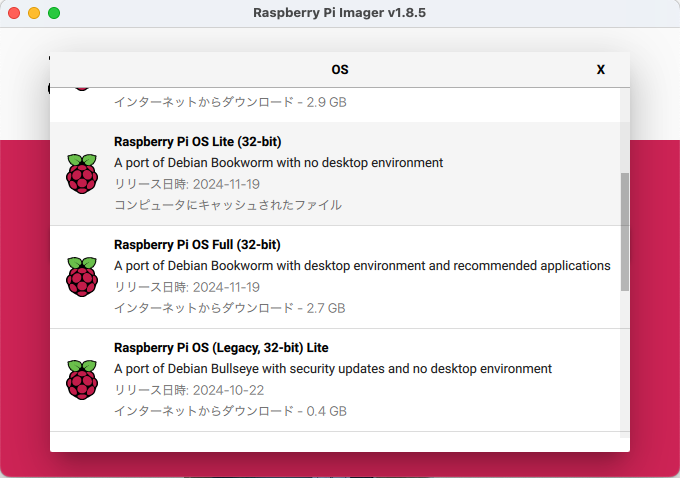Click the OS list vertical scrollbar thumb

(625, 231)
